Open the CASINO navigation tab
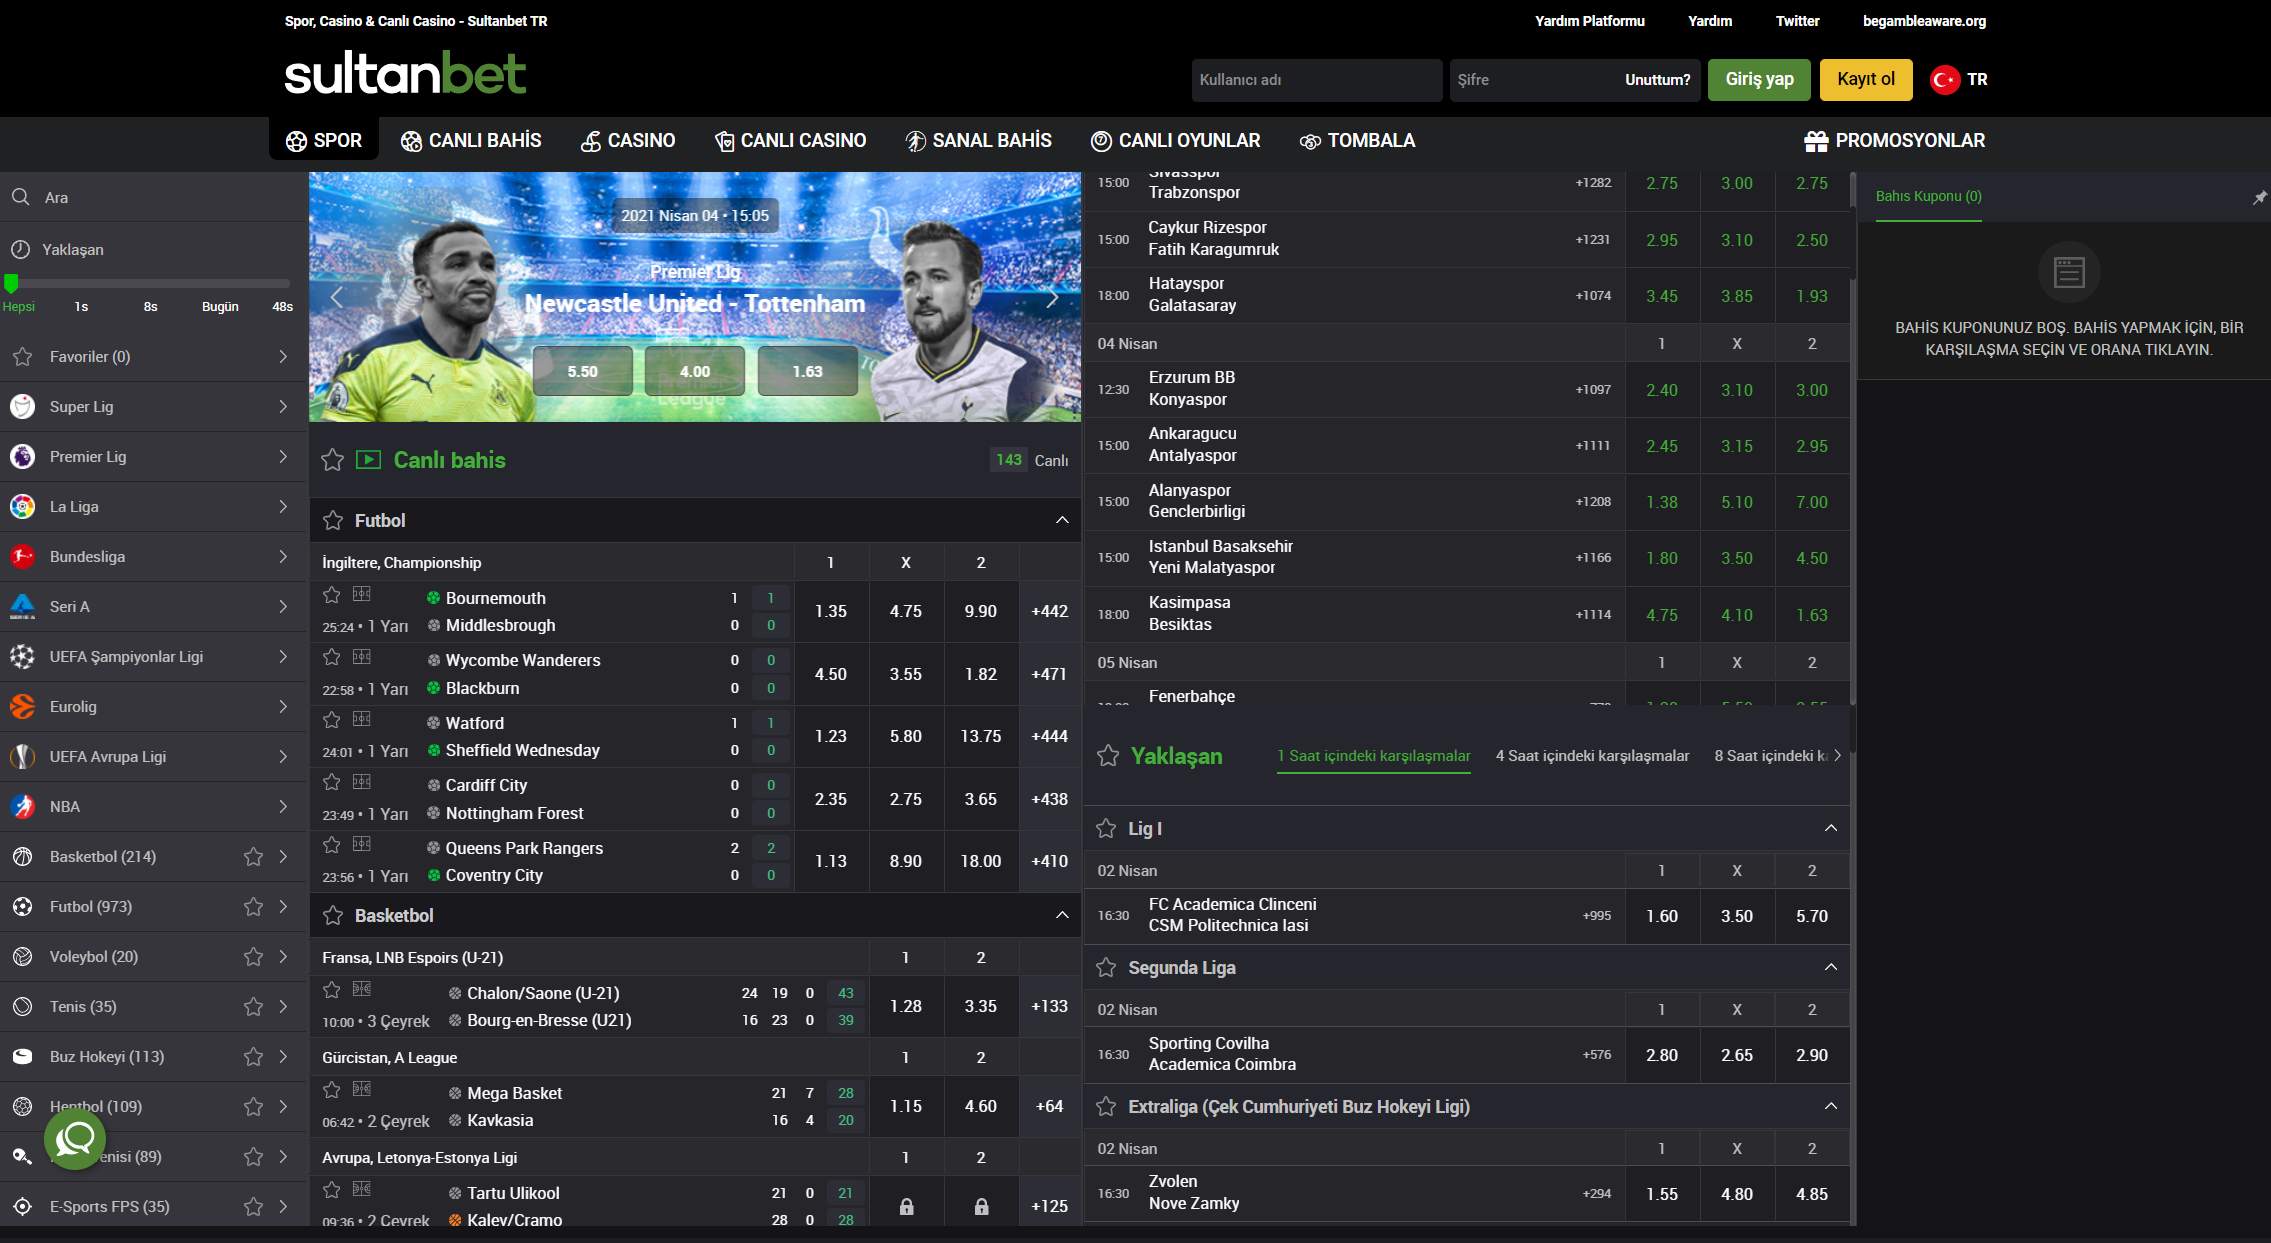 click(628, 141)
